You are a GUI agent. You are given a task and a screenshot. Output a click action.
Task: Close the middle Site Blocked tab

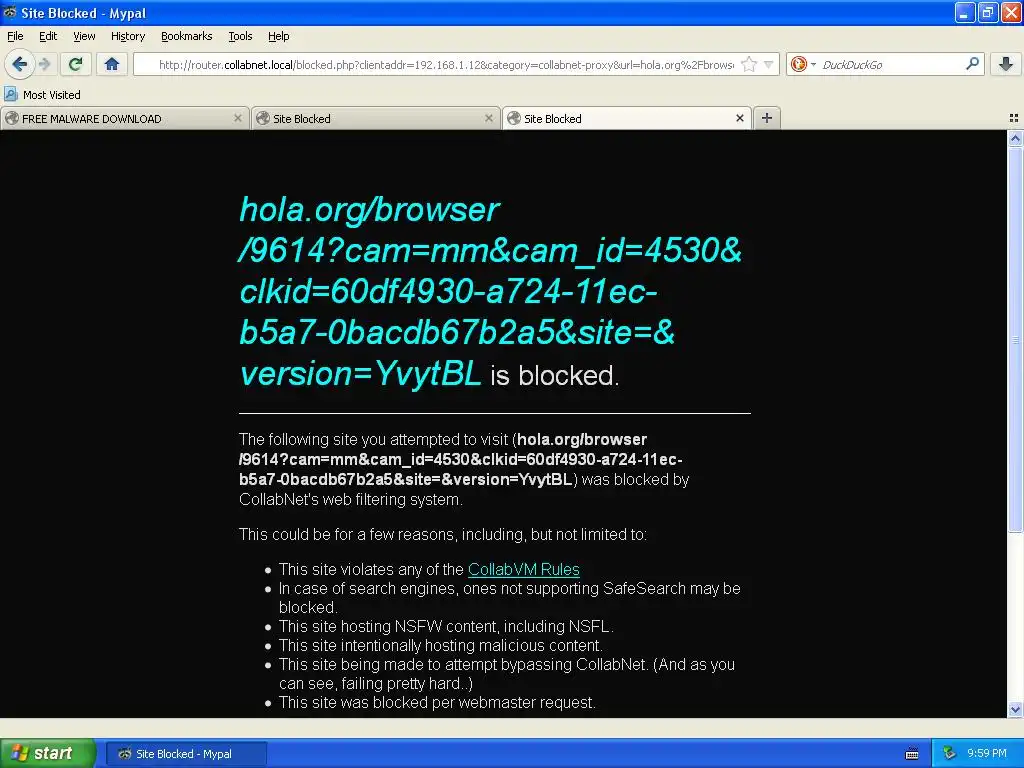[x=488, y=118]
